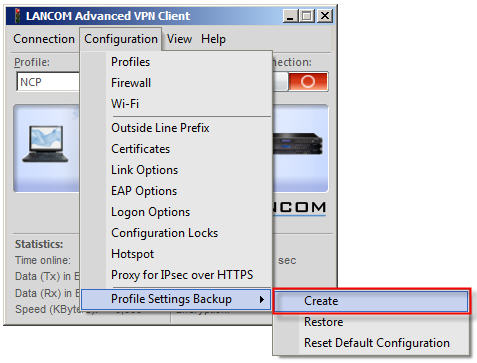Minimize the VPN Client window

point(290,16)
